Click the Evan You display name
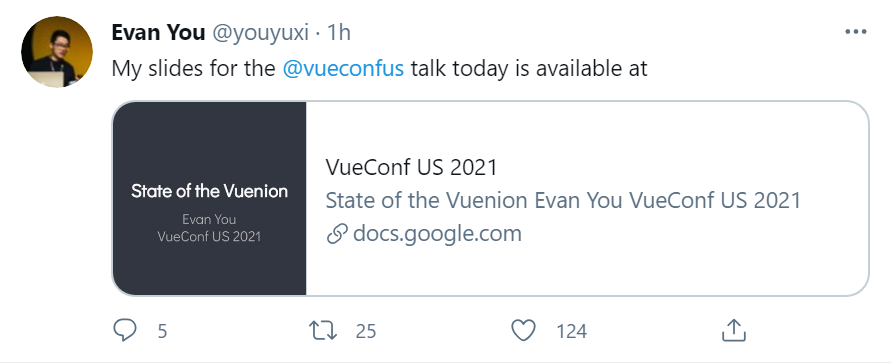 point(158,32)
